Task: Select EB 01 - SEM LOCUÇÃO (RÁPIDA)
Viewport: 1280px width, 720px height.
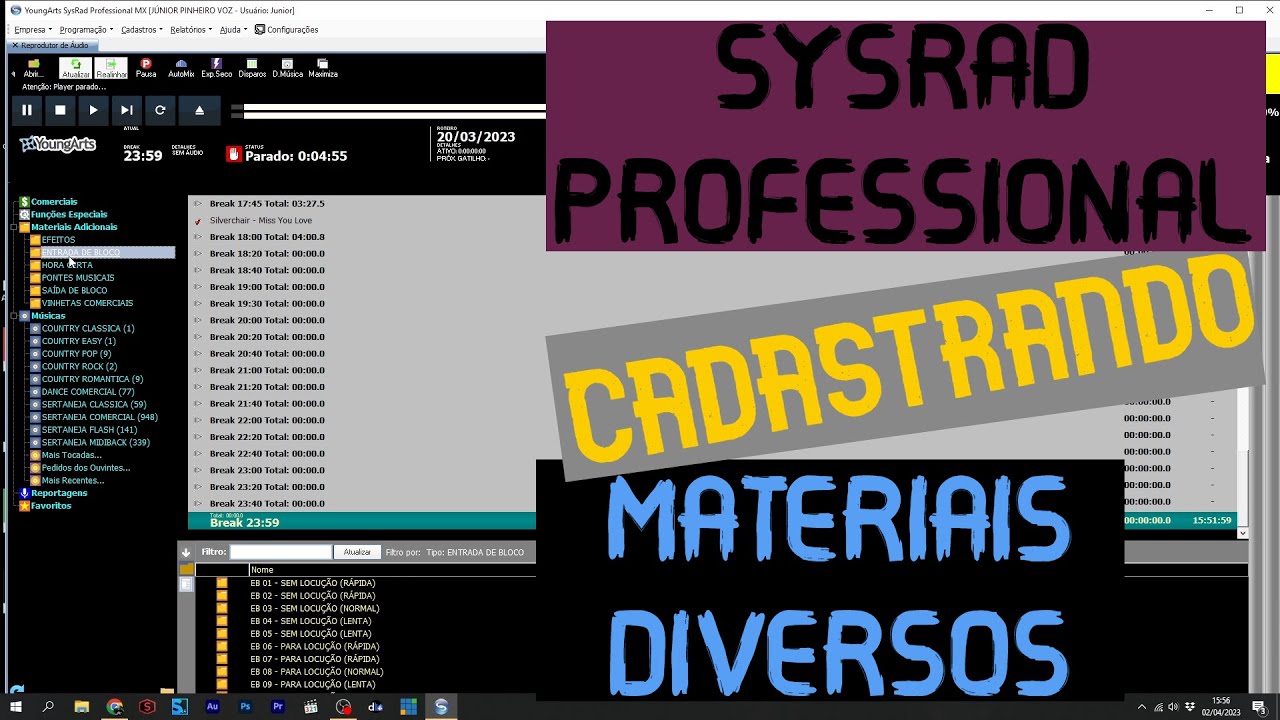Action: [x=313, y=583]
